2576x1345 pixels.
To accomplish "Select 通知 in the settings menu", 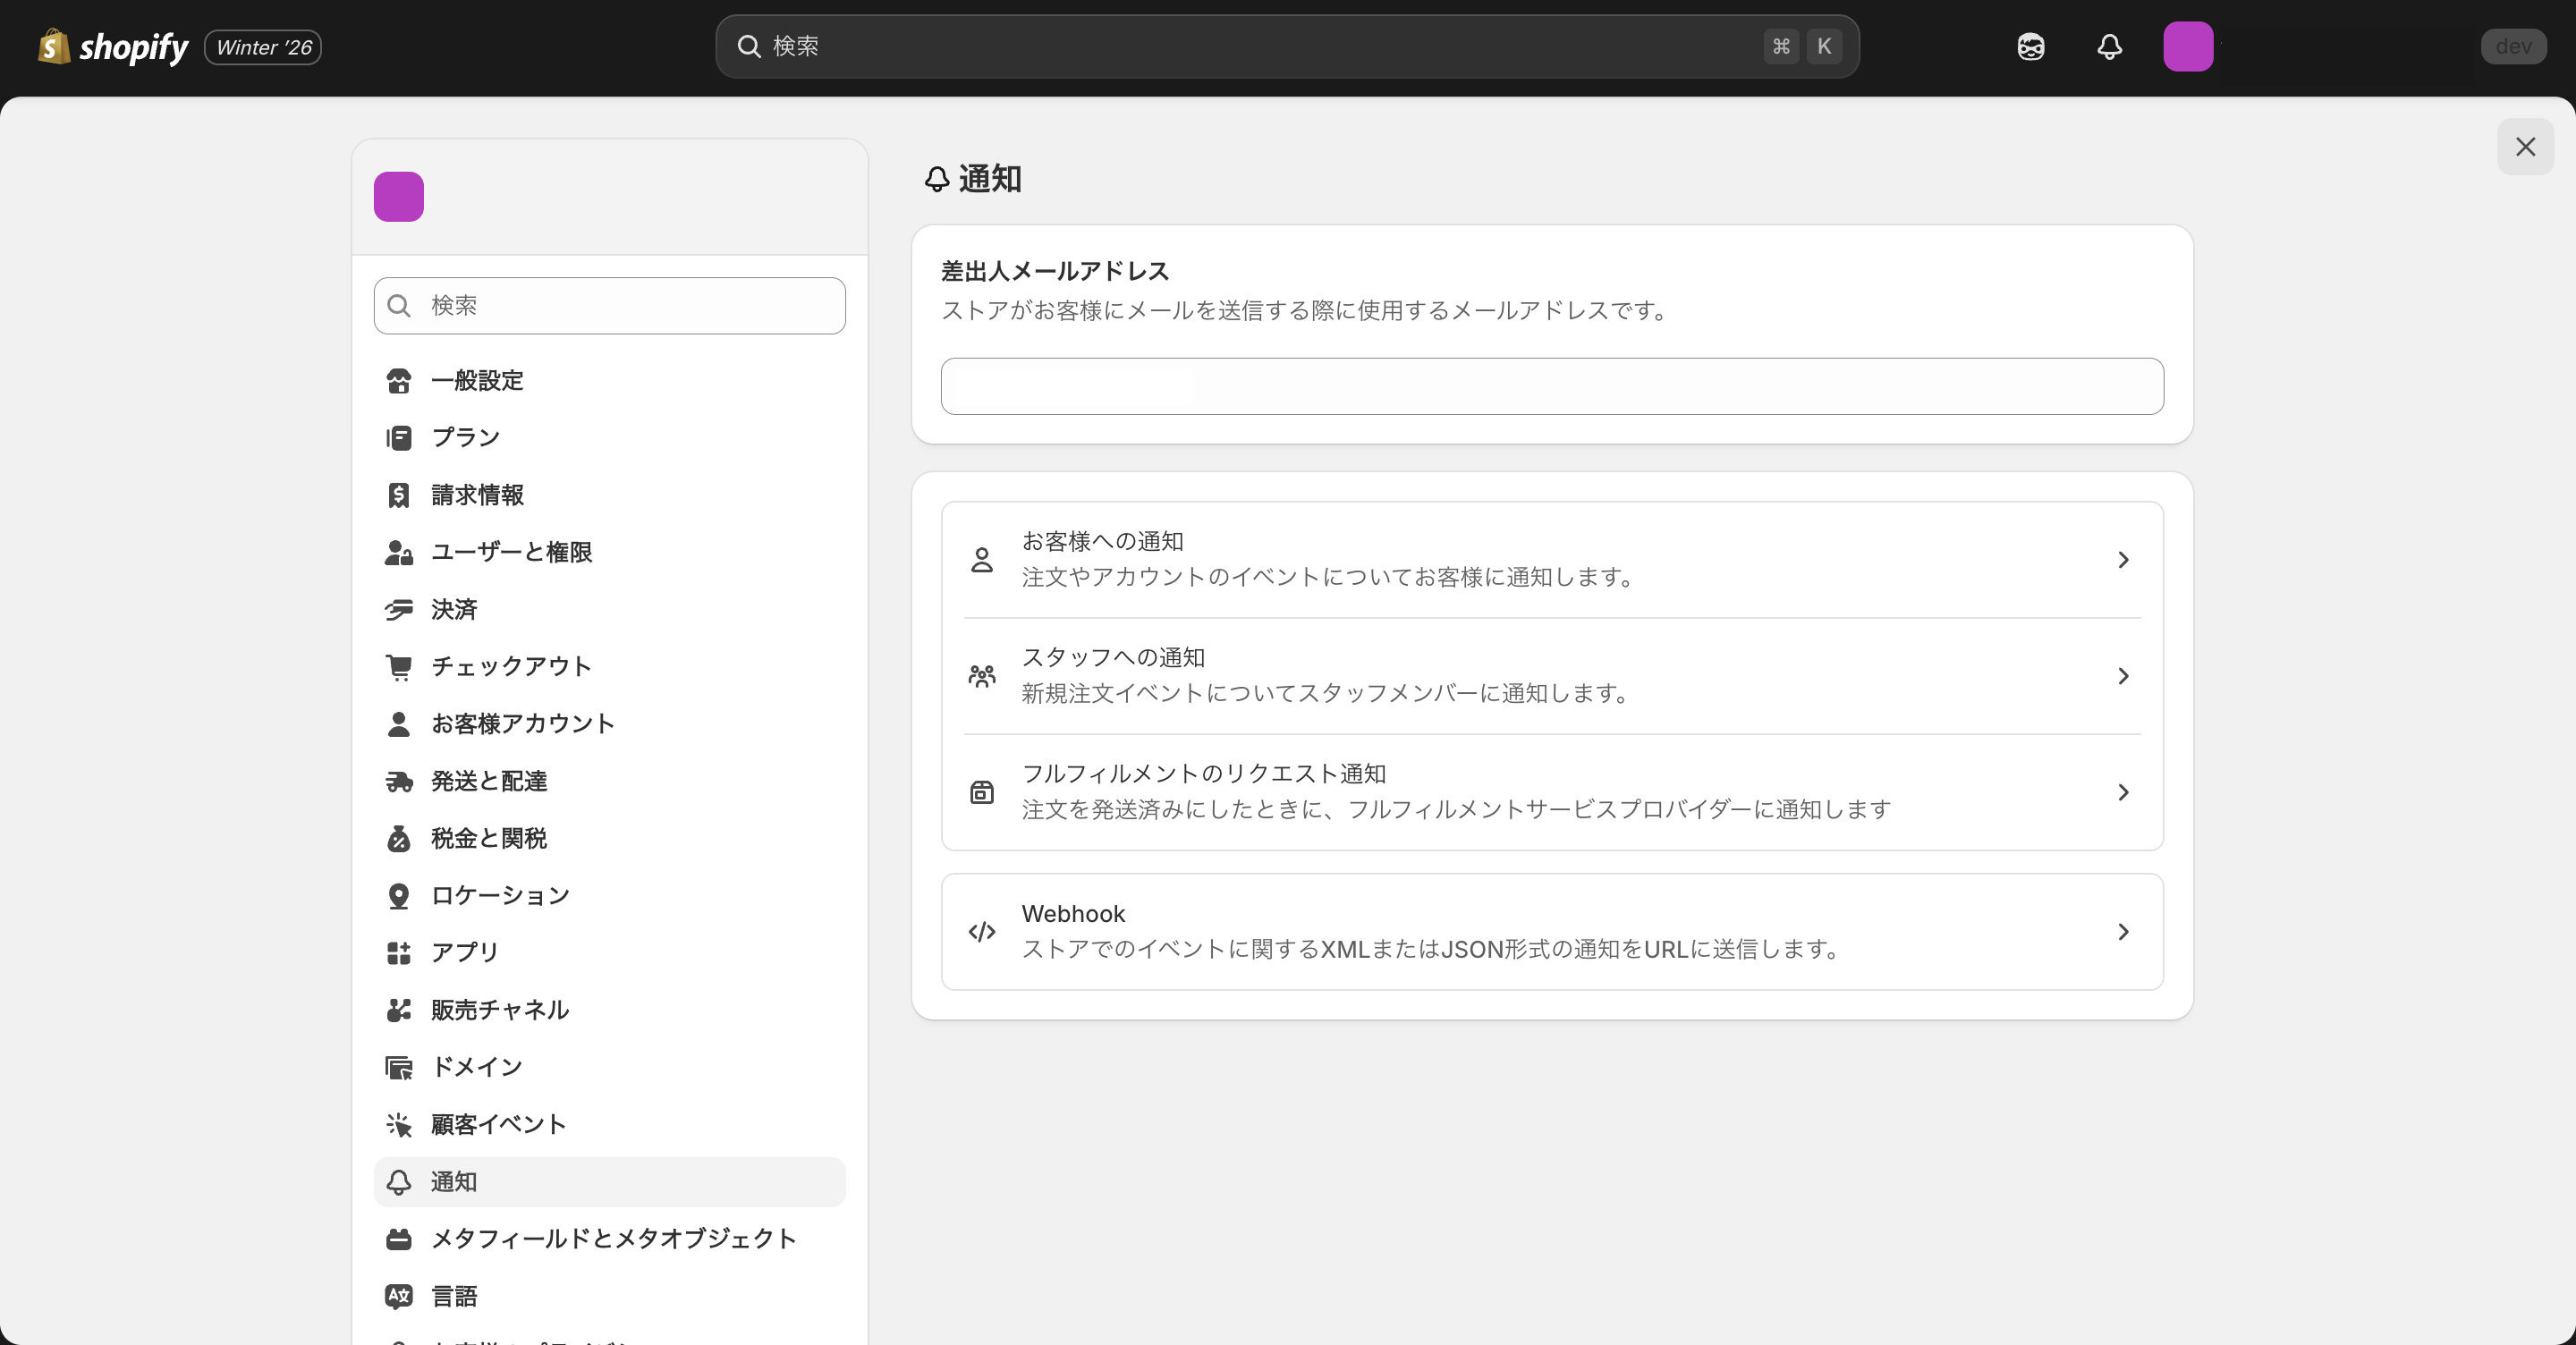I will (454, 1181).
